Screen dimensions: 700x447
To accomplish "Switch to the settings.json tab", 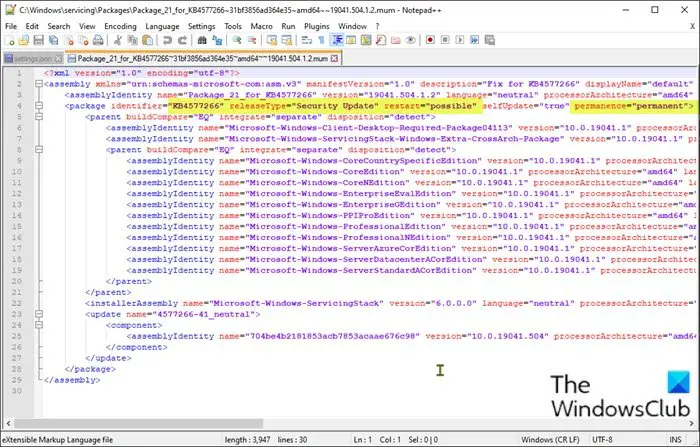I will click(33, 58).
